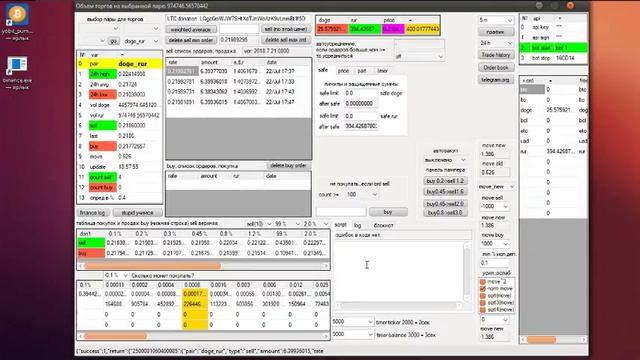
Task: Click the go button
Action: (x=114, y=41)
